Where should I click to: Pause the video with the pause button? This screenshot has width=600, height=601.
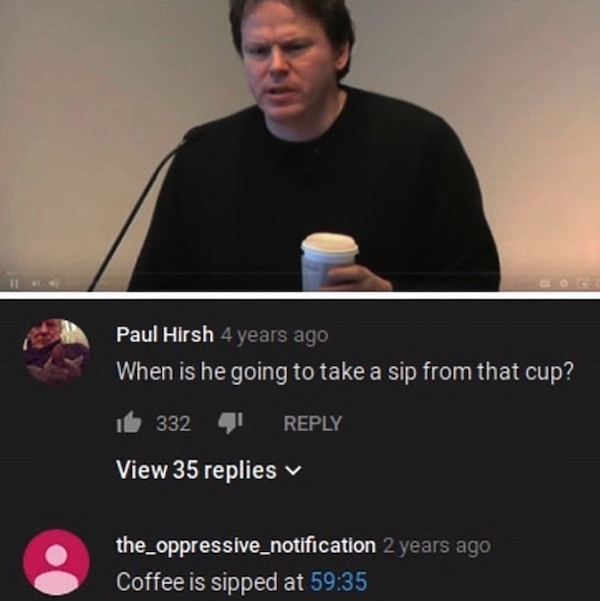14,284
